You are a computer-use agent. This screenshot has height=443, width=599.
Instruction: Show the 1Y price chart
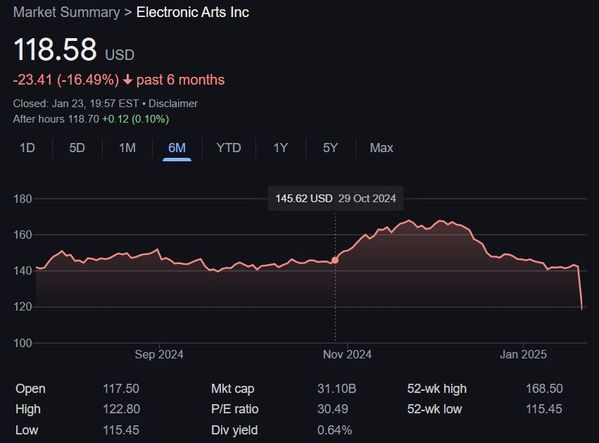280,148
